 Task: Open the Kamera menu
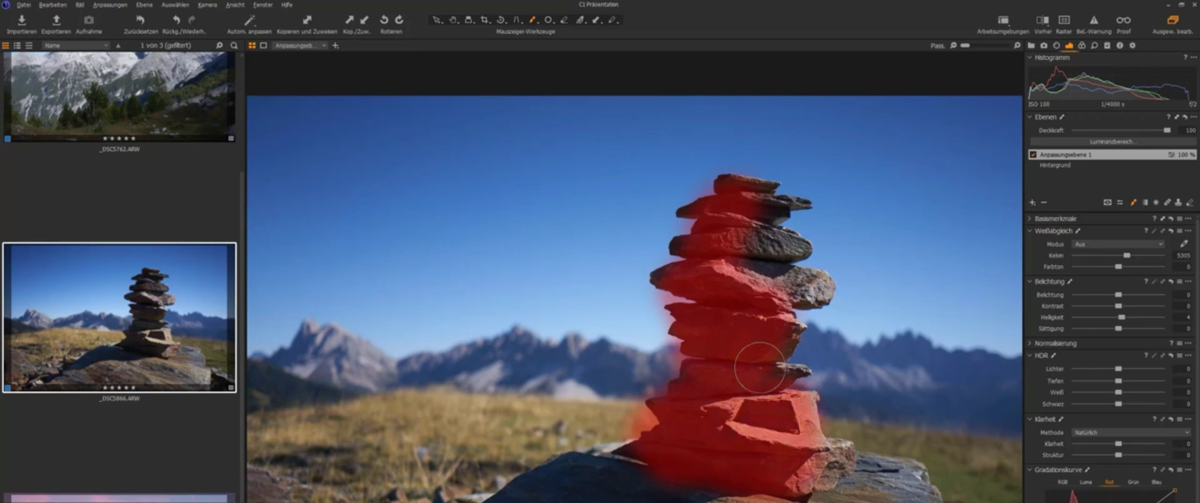point(207,4)
